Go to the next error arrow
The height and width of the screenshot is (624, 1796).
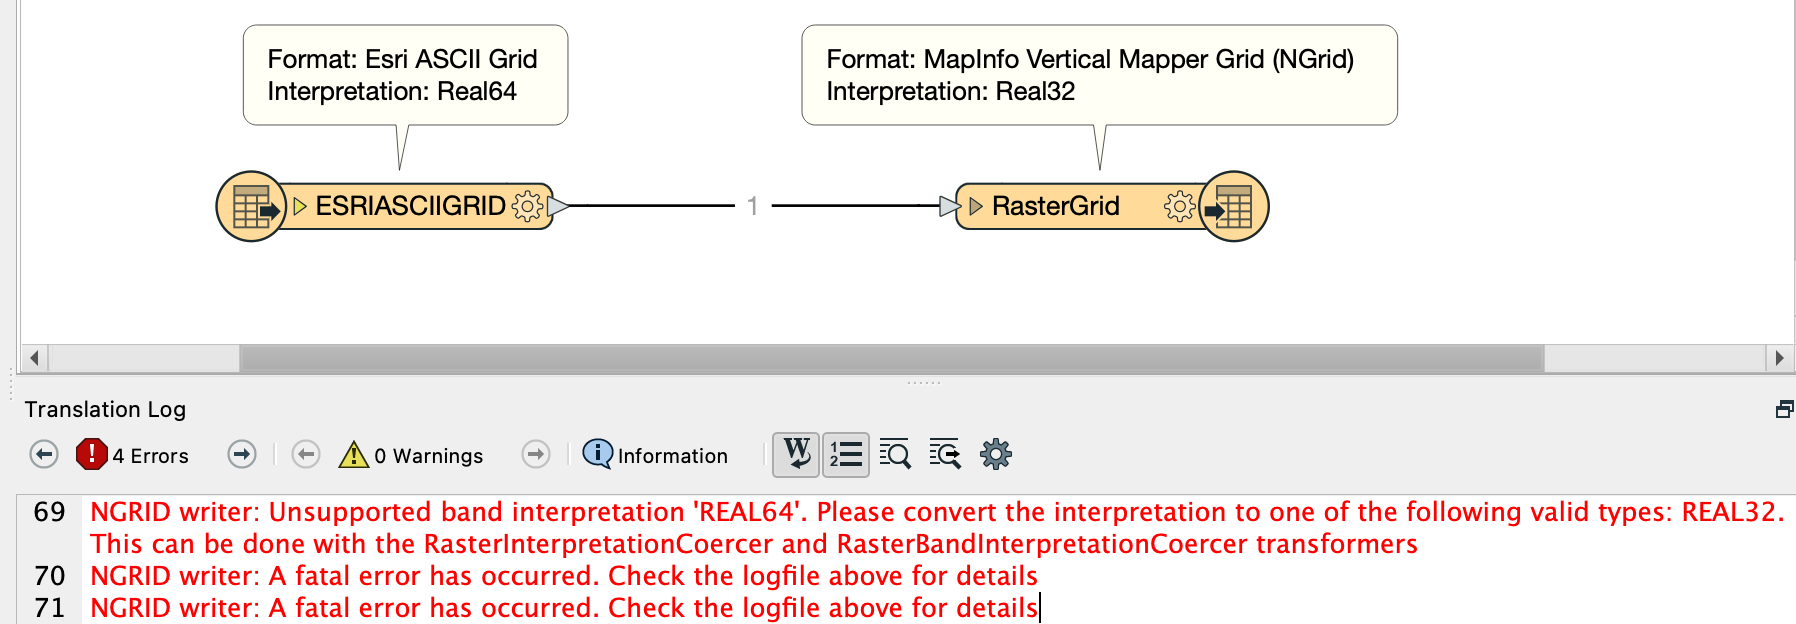(x=242, y=455)
